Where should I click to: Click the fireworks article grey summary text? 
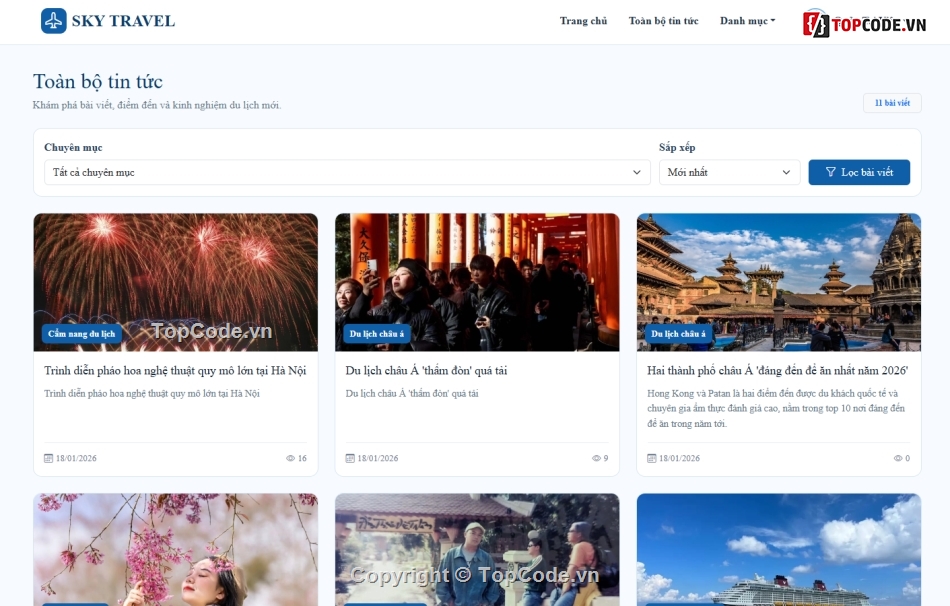(152, 393)
